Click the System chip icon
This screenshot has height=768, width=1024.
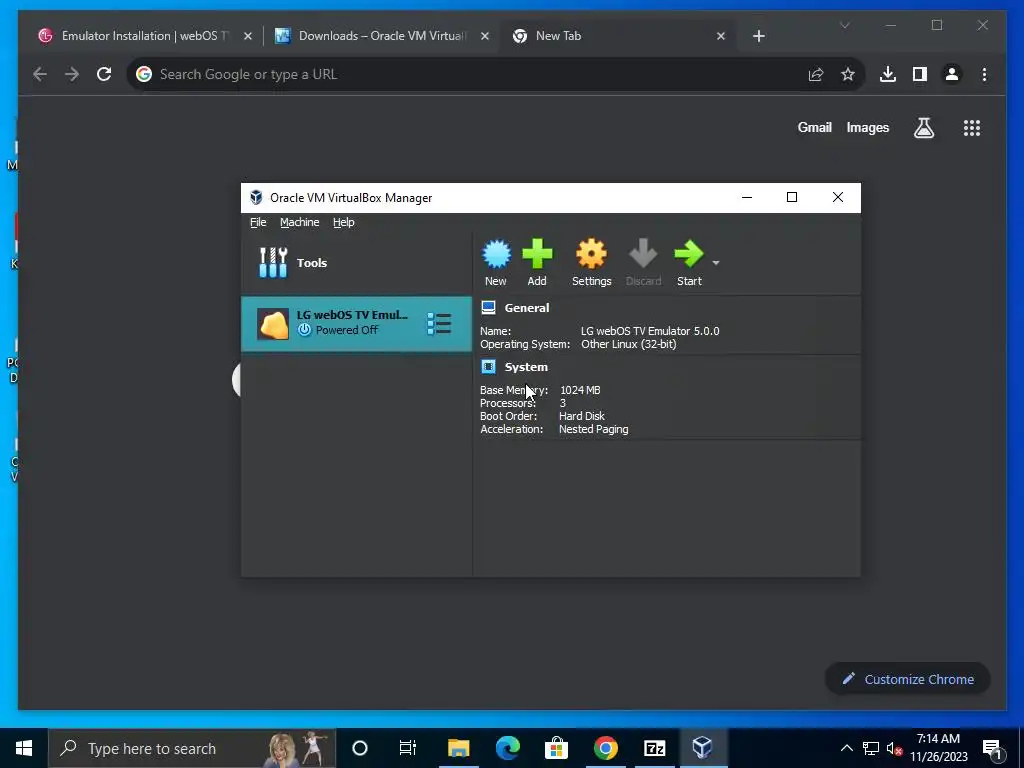(488, 366)
